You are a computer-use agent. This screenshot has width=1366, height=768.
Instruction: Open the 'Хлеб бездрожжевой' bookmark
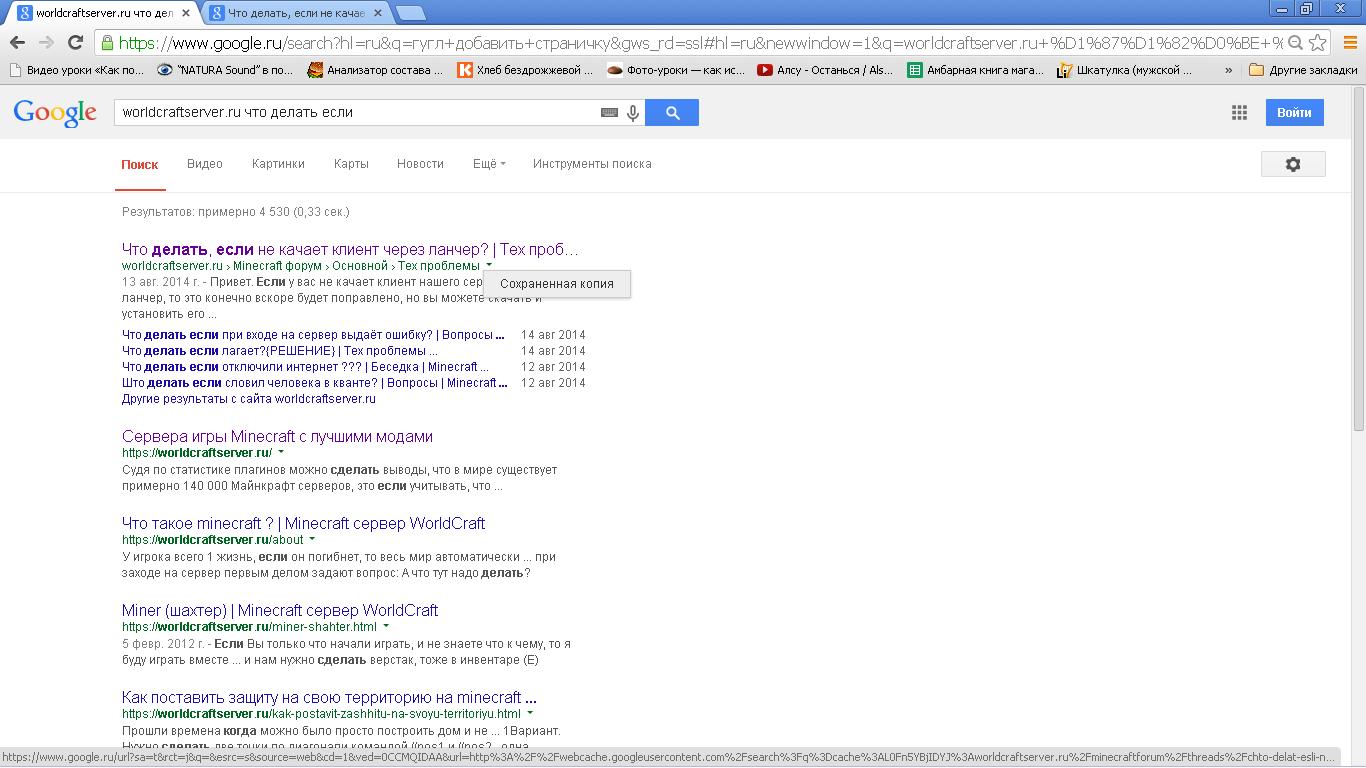pos(525,70)
